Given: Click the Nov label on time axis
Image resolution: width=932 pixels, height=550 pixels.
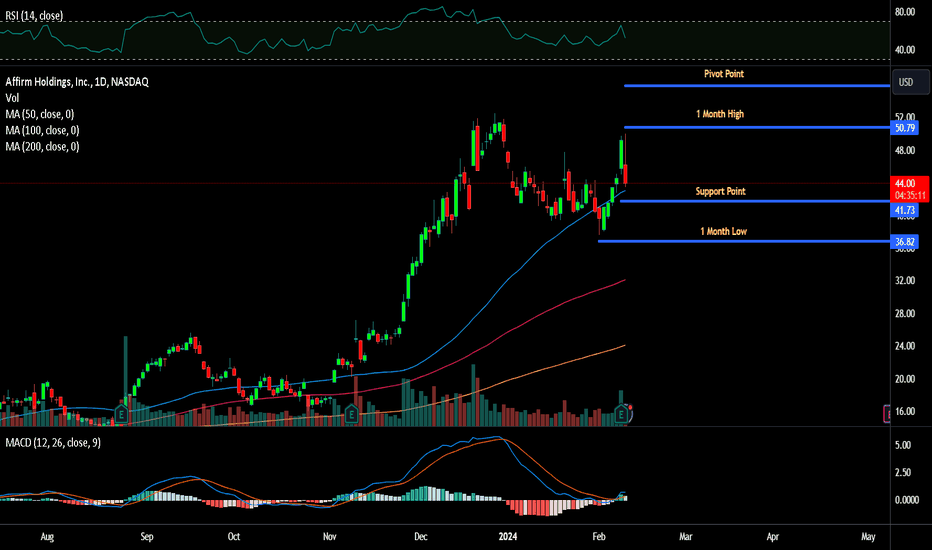Looking at the screenshot, I should [x=329, y=536].
